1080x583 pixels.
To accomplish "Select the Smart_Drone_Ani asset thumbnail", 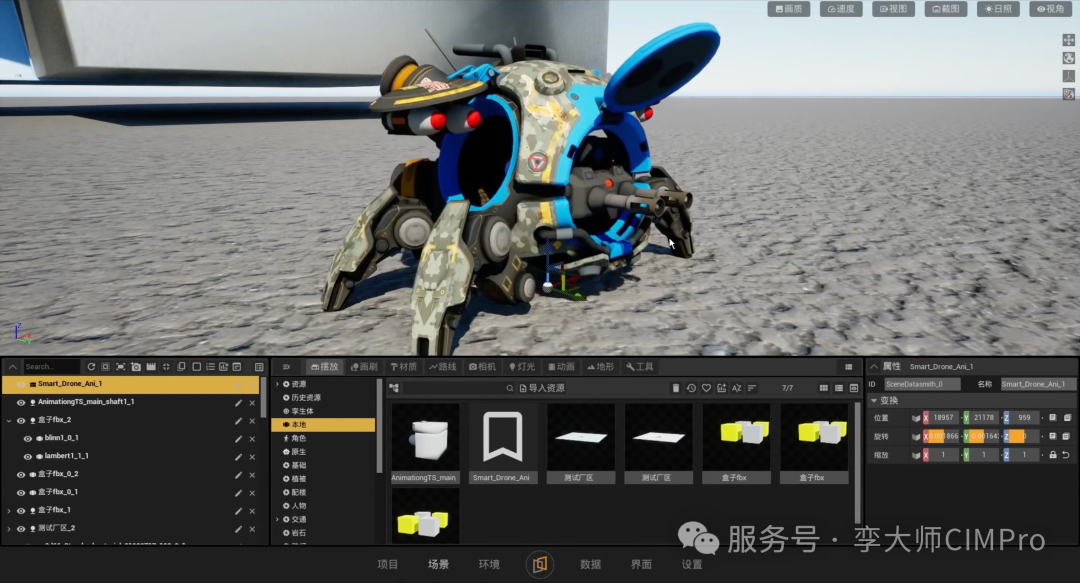I will coord(502,443).
